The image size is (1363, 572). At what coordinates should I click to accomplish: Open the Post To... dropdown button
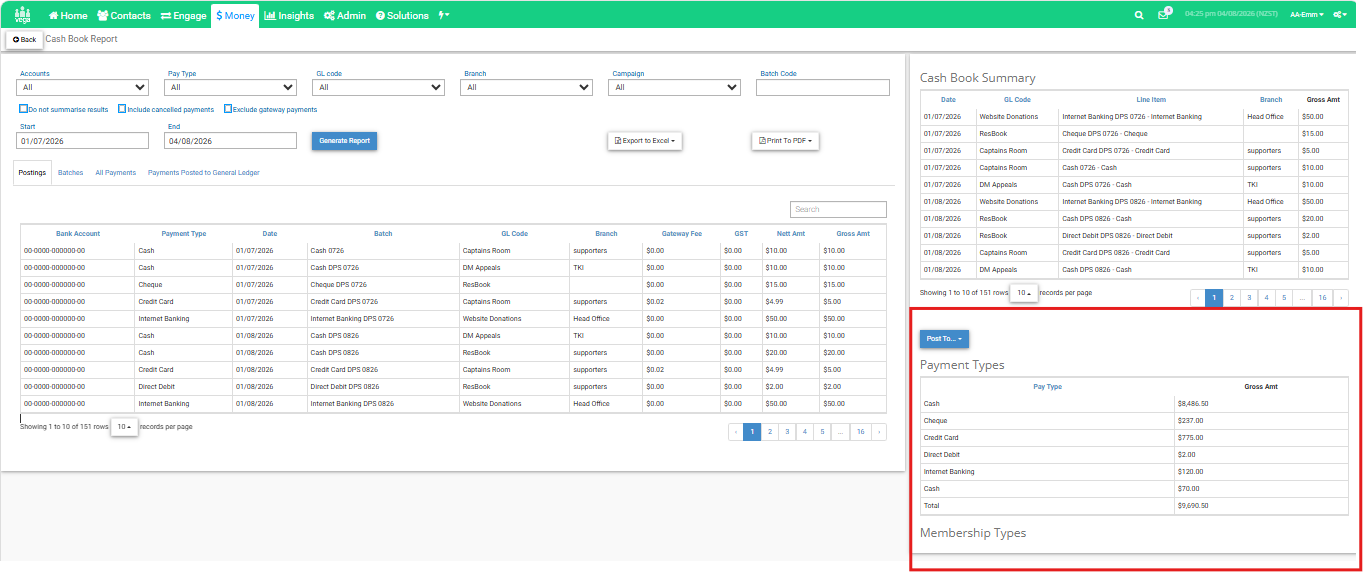coord(944,339)
